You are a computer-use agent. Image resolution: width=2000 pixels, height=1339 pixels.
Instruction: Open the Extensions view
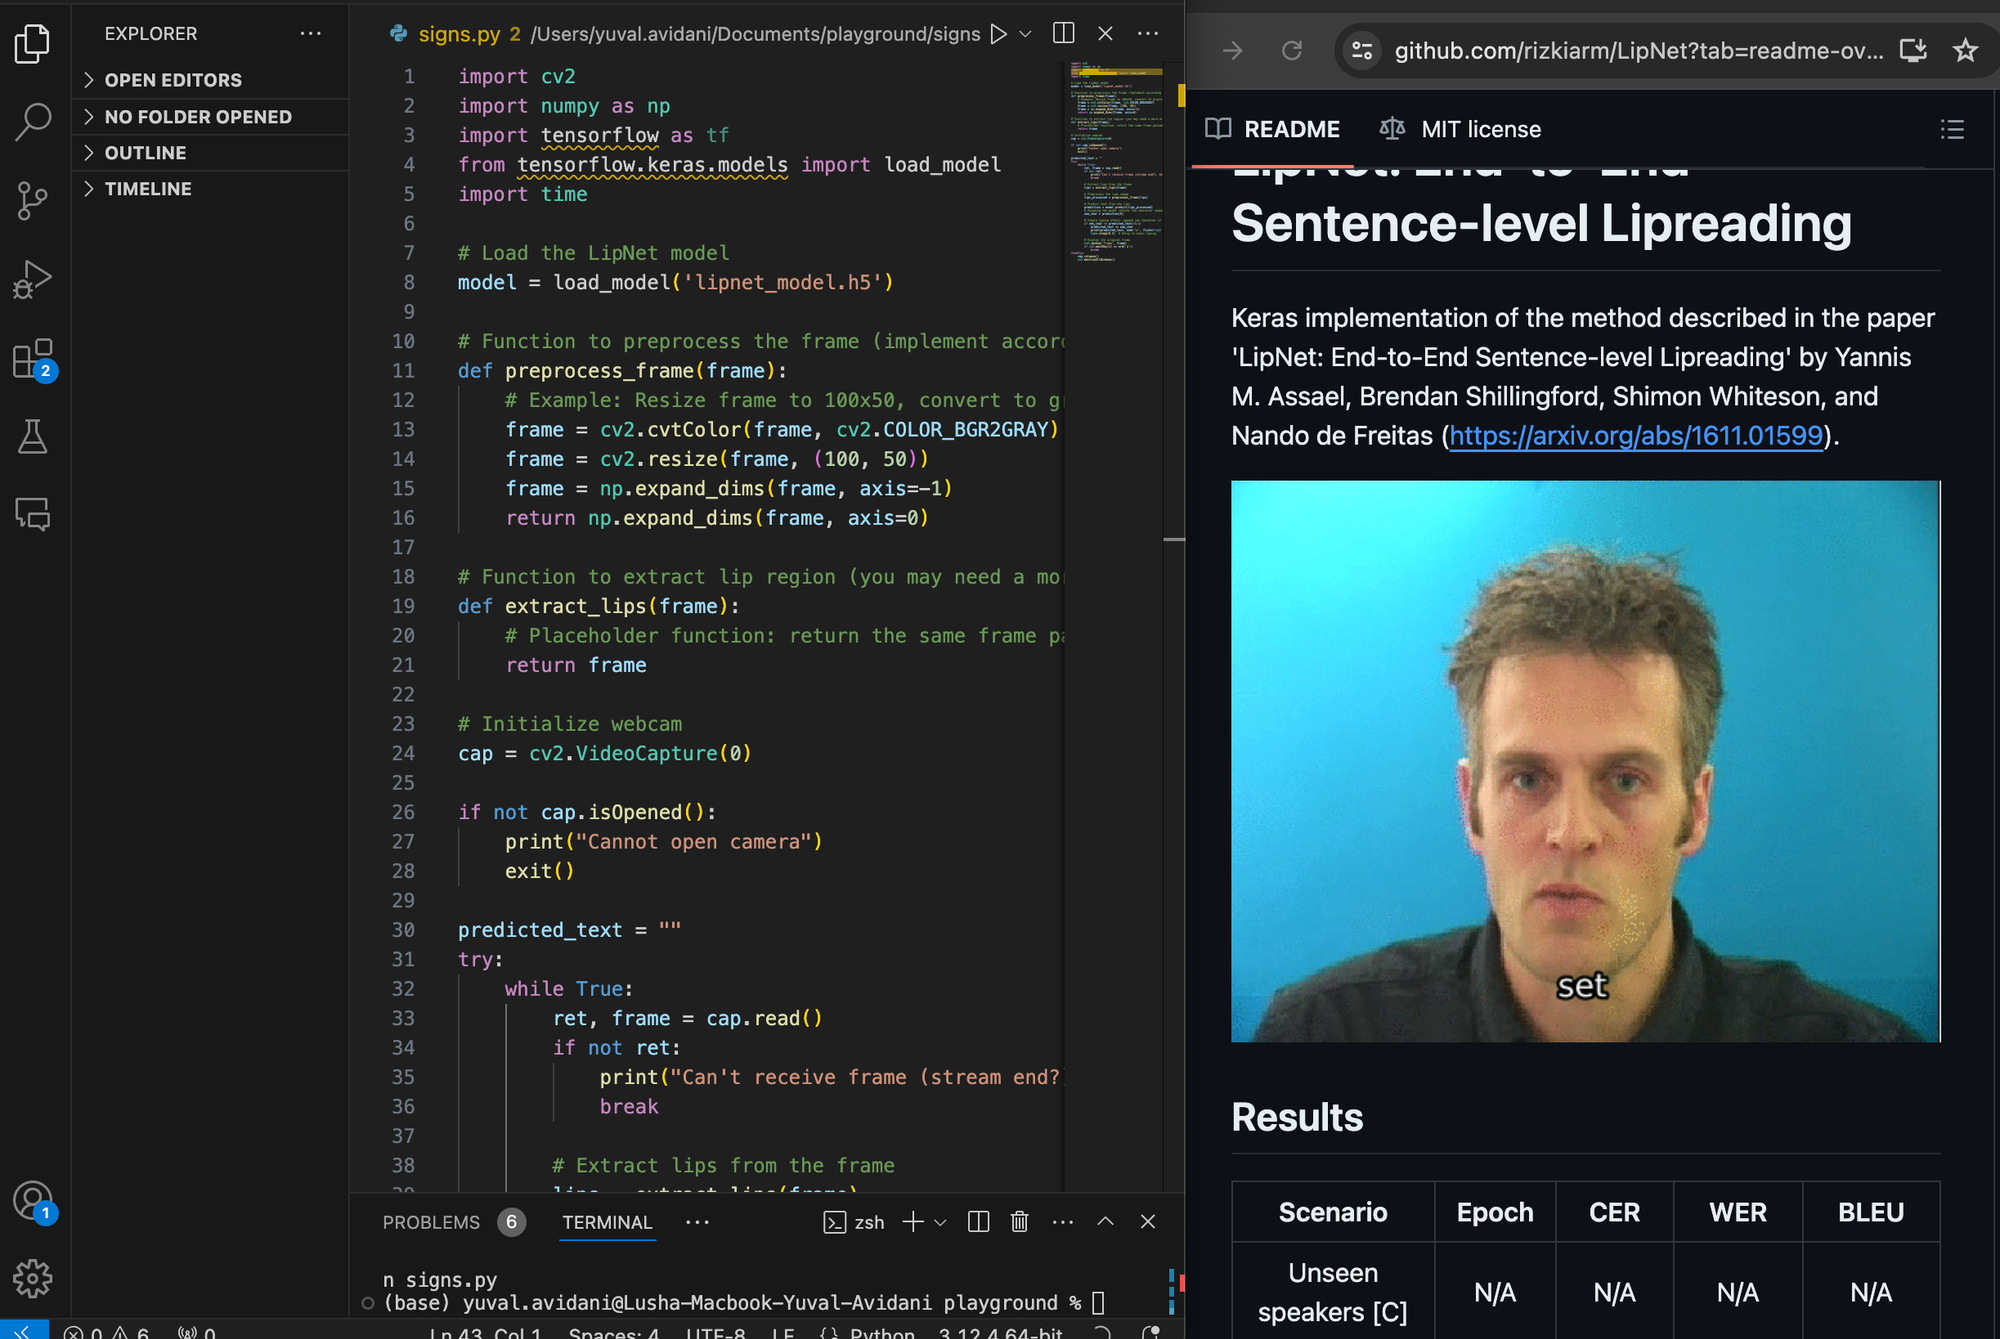(x=33, y=358)
